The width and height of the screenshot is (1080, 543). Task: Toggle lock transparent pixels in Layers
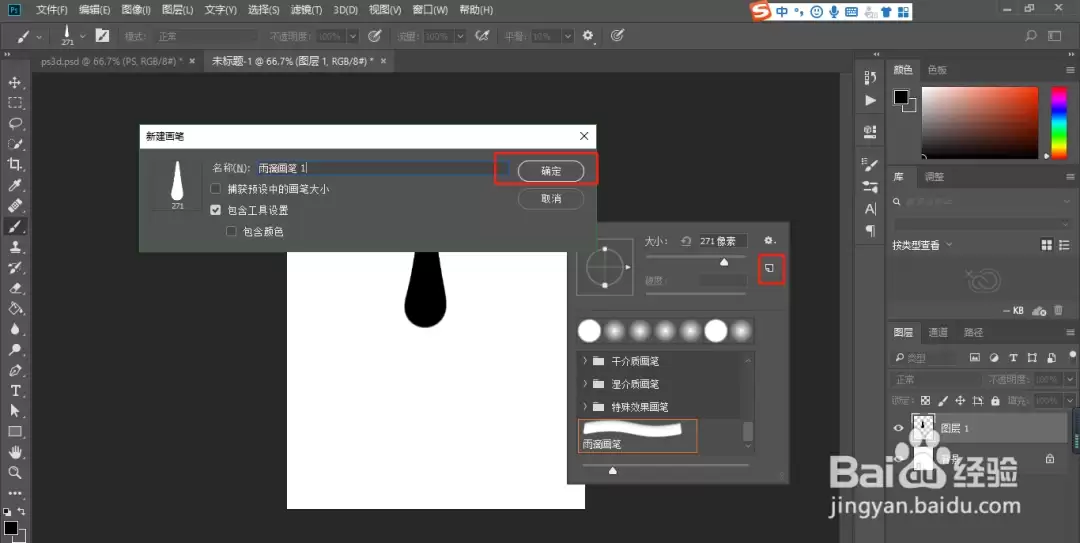coord(925,400)
